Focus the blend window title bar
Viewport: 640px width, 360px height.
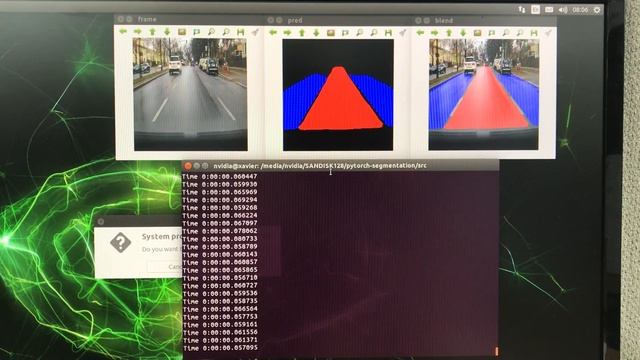pyautogui.click(x=484, y=20)
